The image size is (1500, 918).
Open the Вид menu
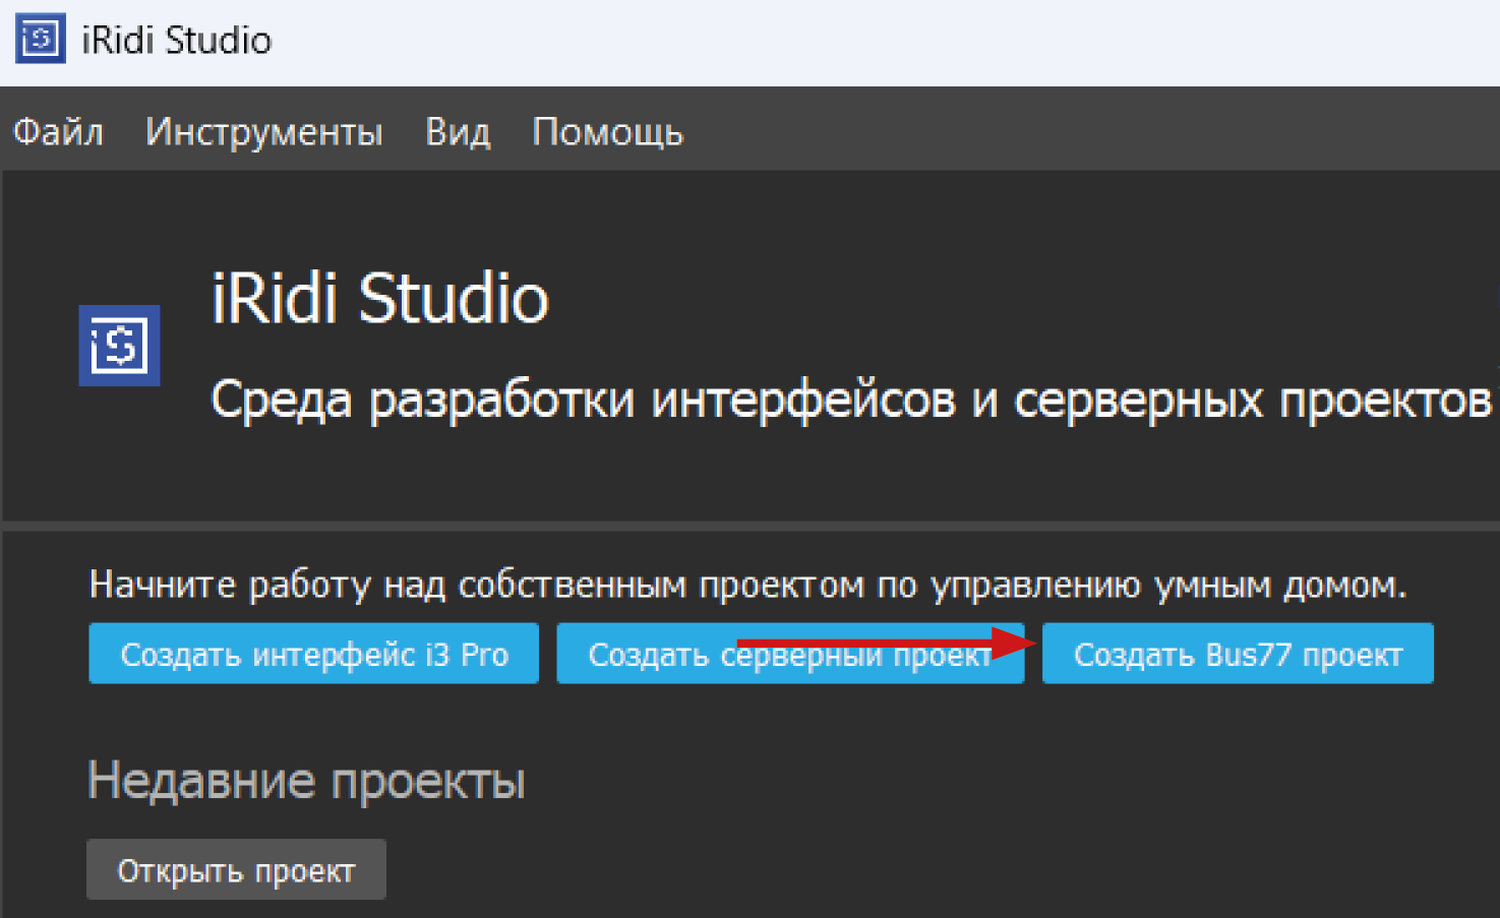457,132
